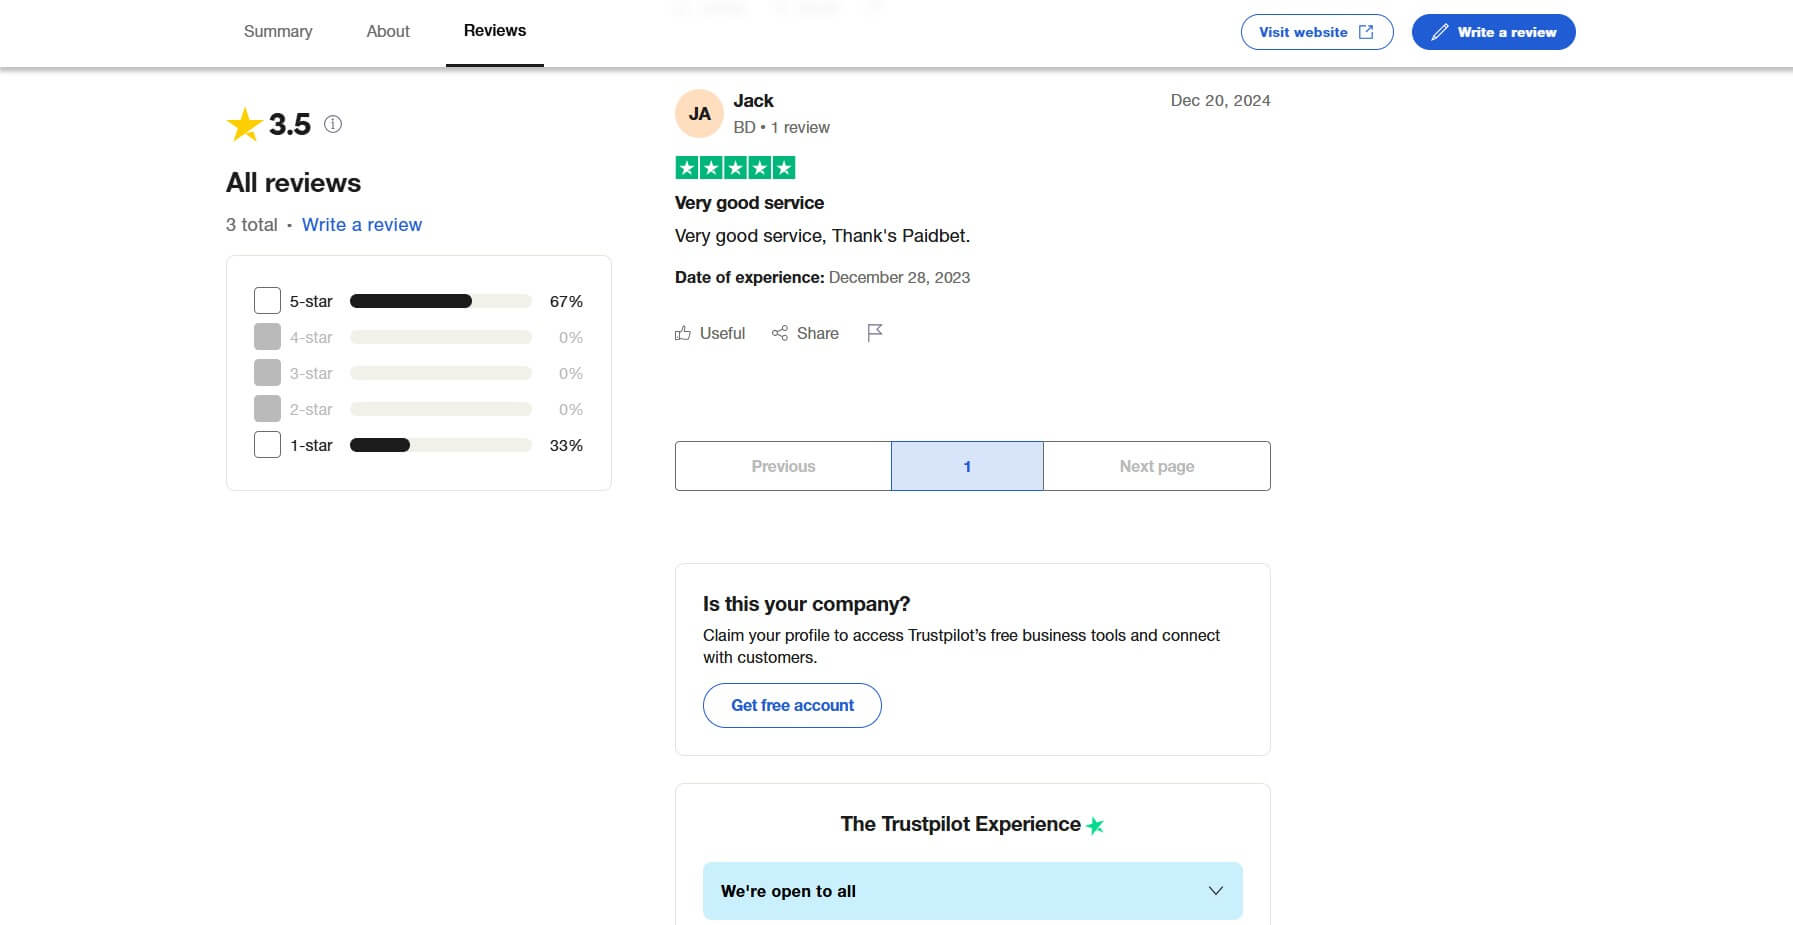Click the info icon next to 3.5 rating
This screenshot has height=925, width=1793.
point(333,124)
